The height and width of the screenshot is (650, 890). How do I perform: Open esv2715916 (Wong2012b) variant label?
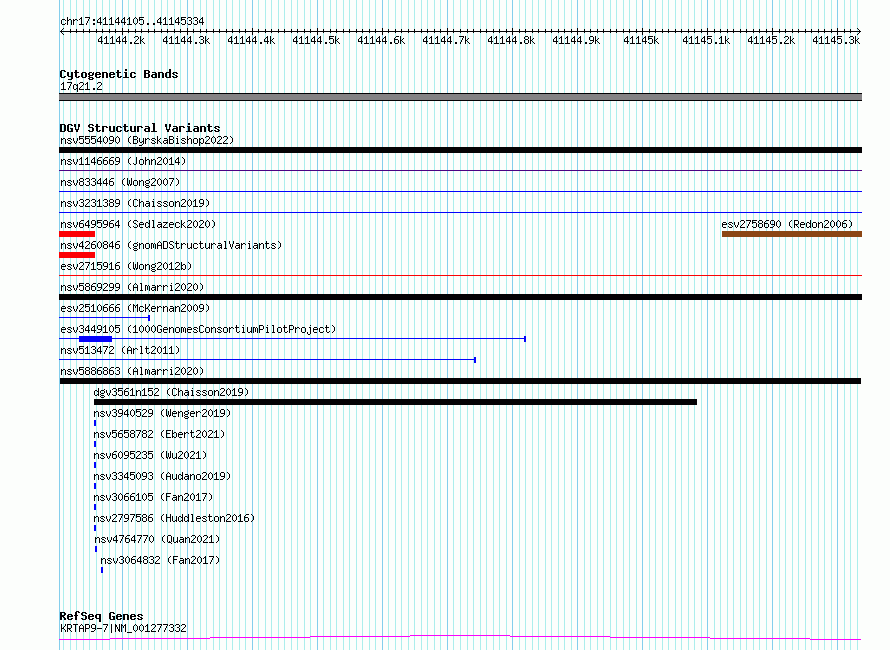point(126,266)
